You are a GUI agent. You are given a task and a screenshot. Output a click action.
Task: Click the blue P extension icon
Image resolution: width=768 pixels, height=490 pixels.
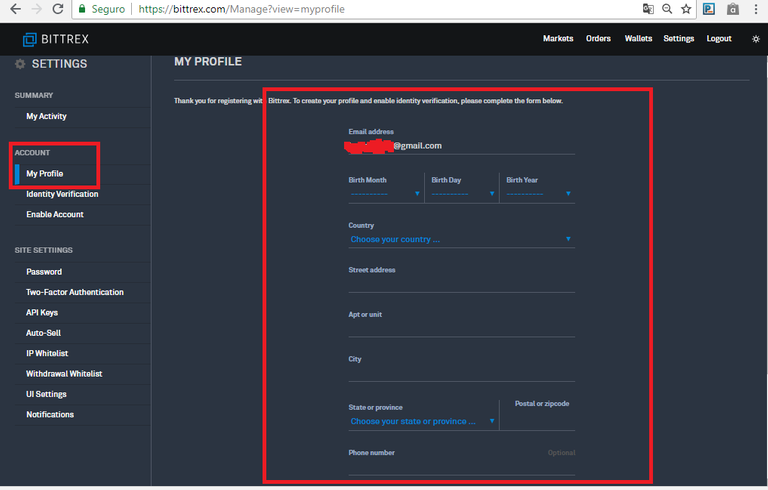coord(709,9)
